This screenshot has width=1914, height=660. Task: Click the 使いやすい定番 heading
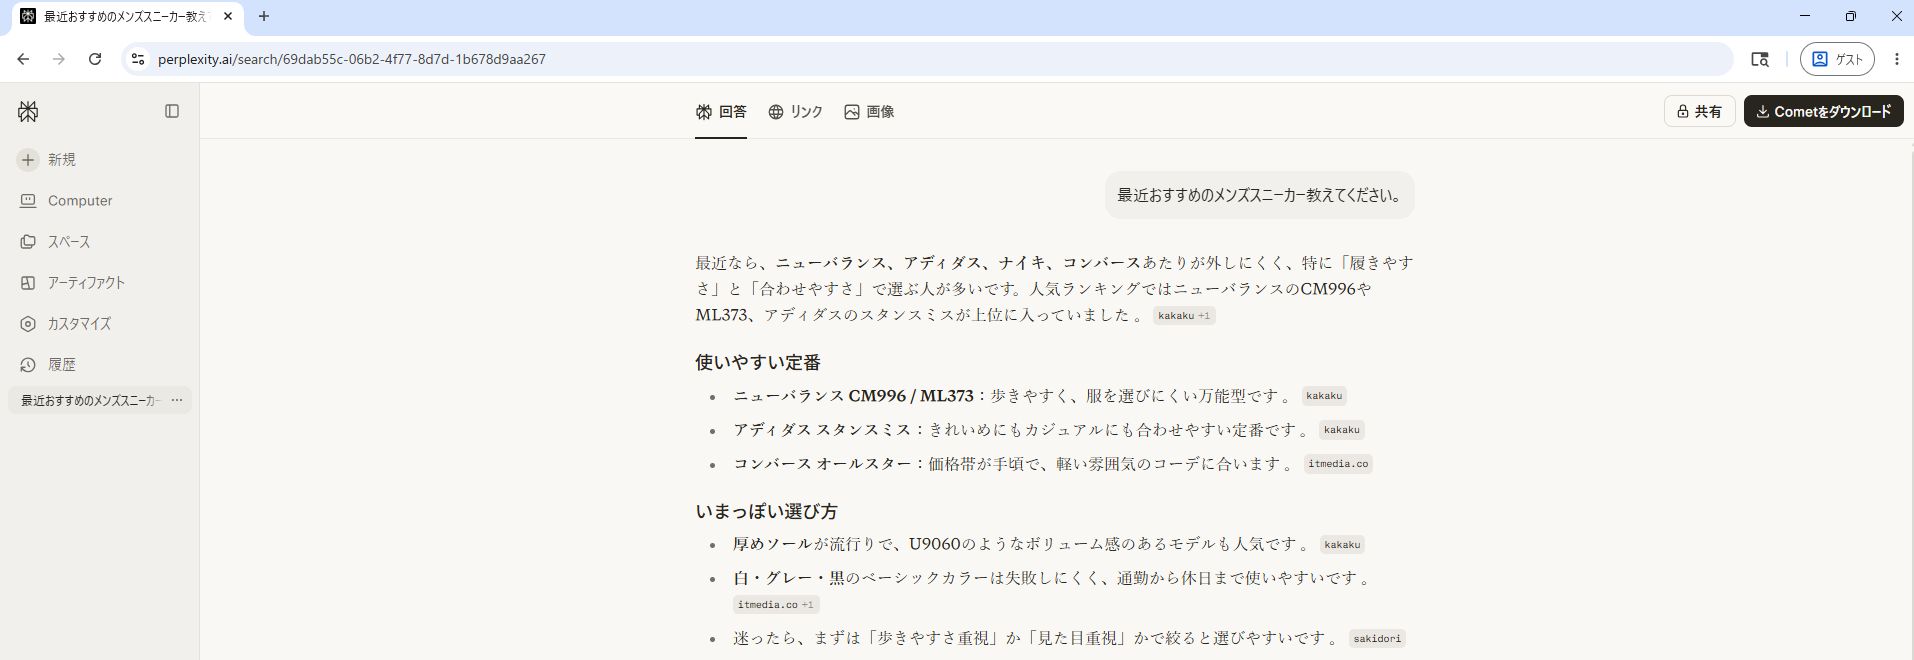pyautogui.click(x=758, y=362)
